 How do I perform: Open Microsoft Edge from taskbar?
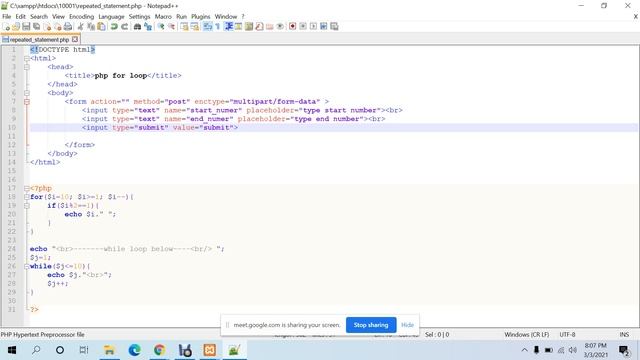tap(134, 350)
